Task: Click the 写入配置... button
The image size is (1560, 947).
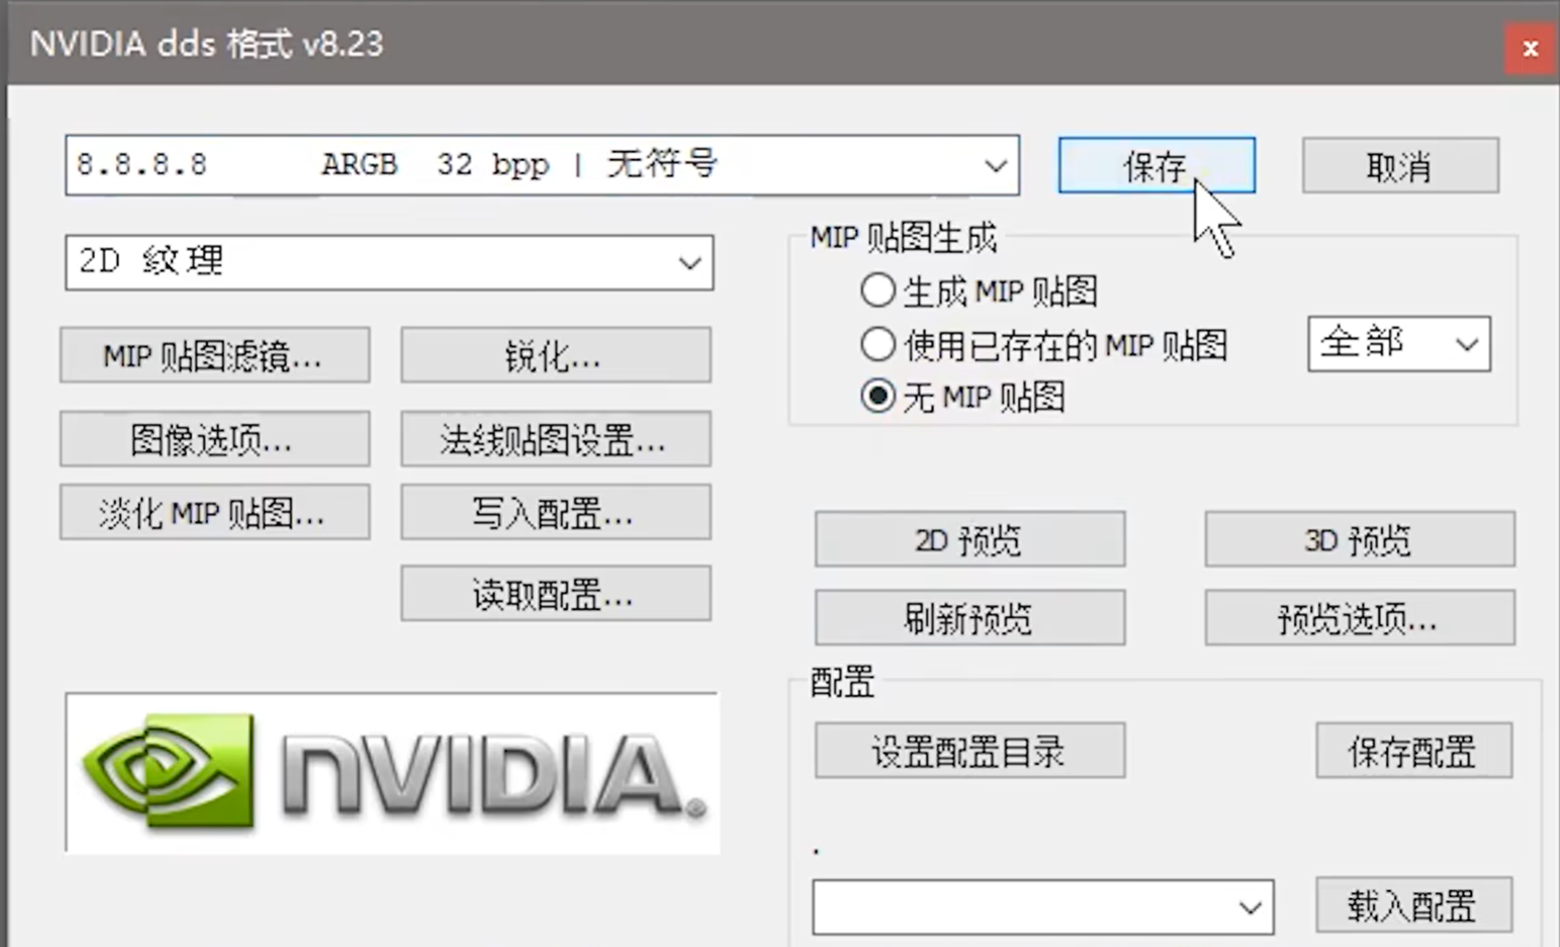Action: 556,513
